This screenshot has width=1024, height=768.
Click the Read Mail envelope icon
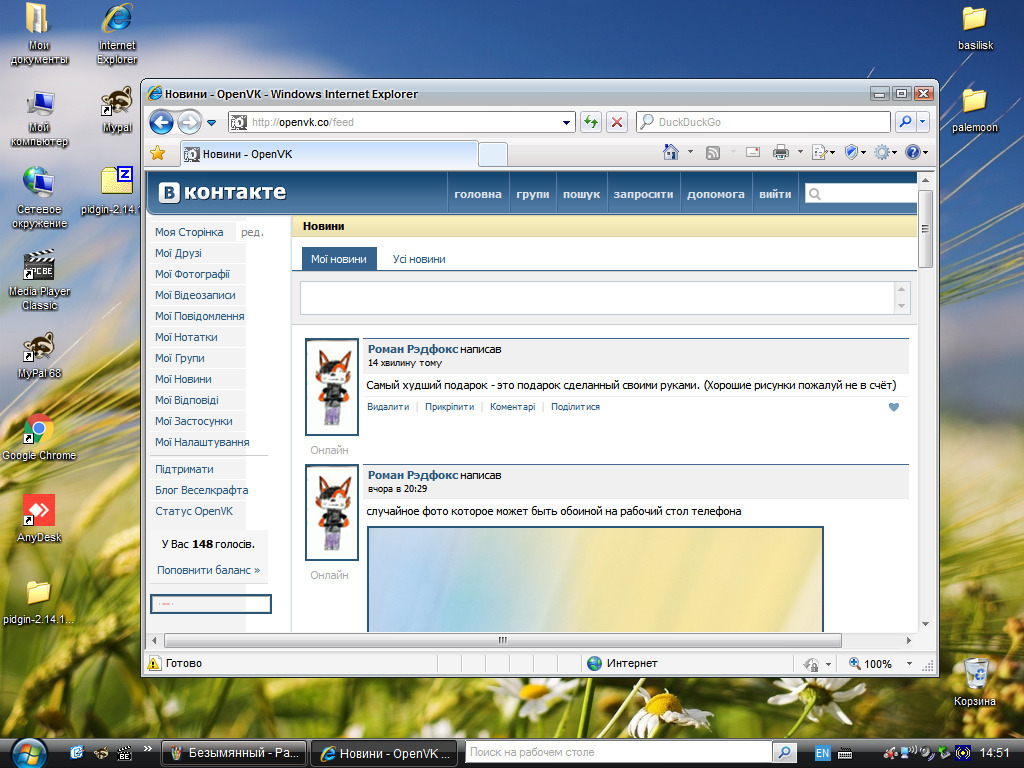click(752, 152)
